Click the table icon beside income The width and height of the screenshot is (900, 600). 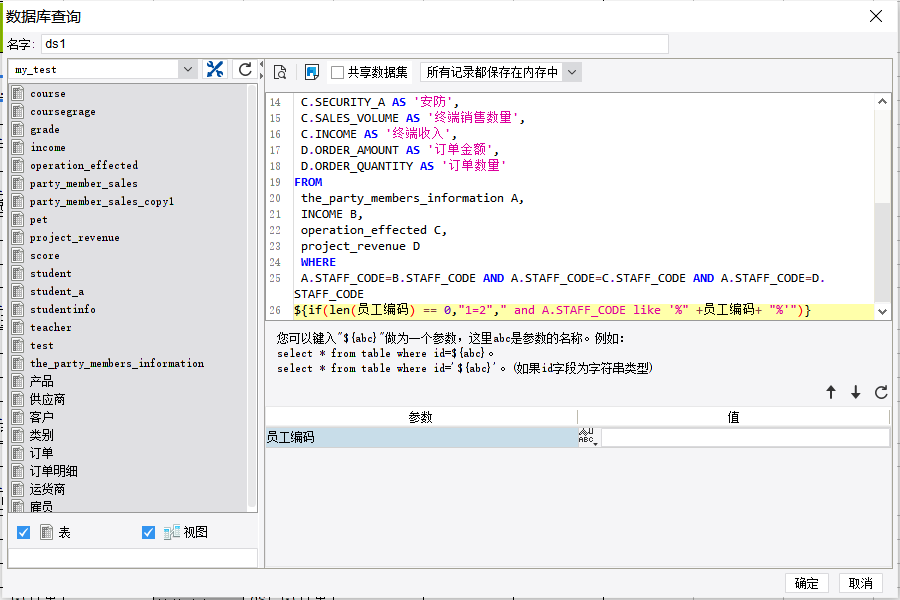pyautogui.click(x=18, y=147)
